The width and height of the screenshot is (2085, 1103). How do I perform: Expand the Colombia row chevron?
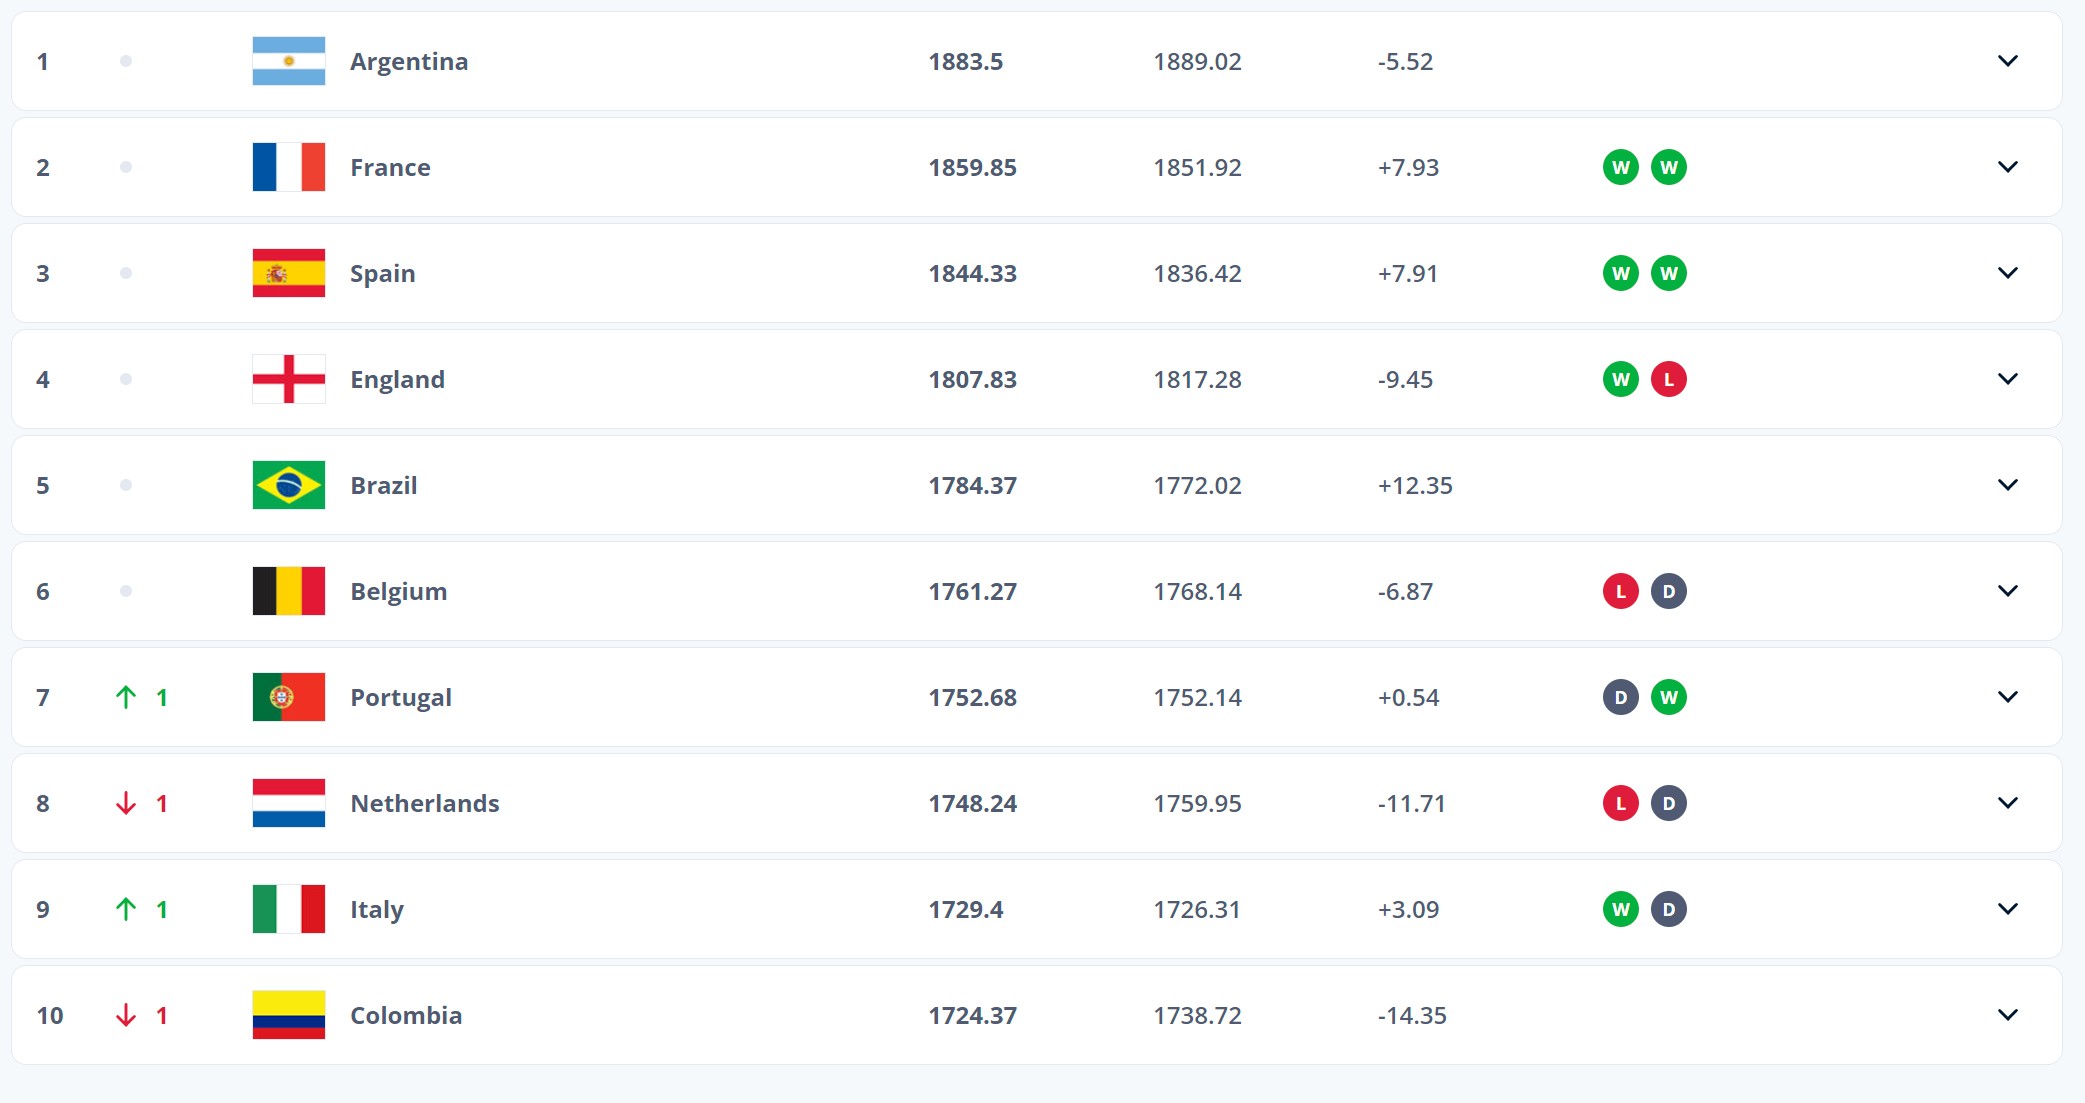coord(2007,1015)
